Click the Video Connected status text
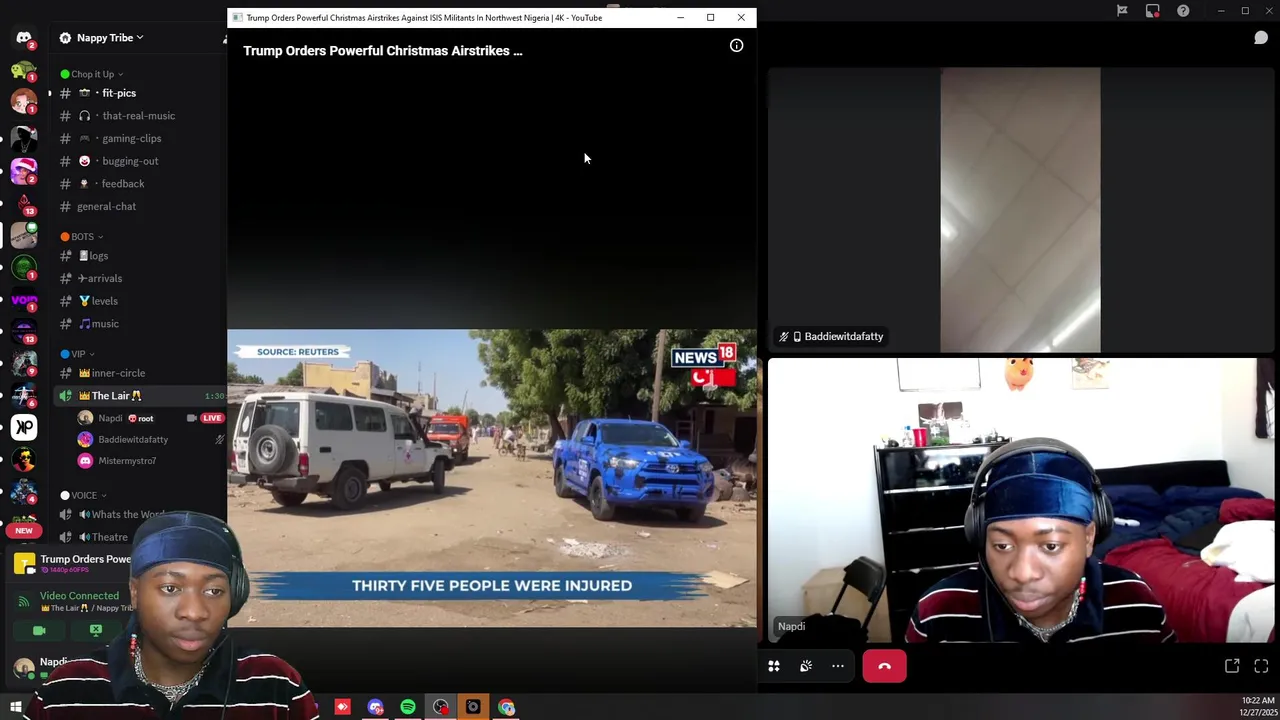Viewport: 1280px width, 720px height. point(79,596)
